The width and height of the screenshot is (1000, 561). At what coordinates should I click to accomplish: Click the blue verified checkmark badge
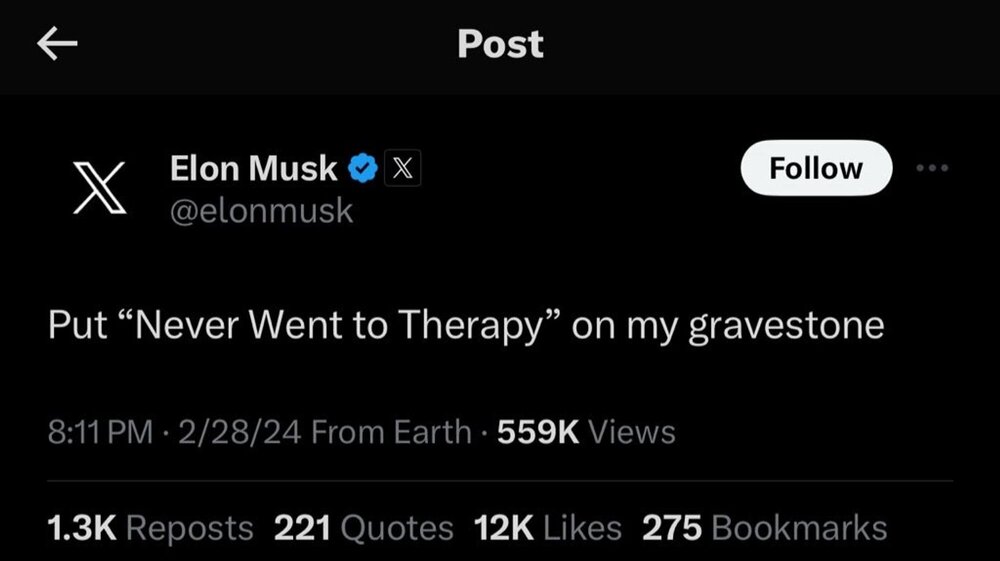pos(361,169)
